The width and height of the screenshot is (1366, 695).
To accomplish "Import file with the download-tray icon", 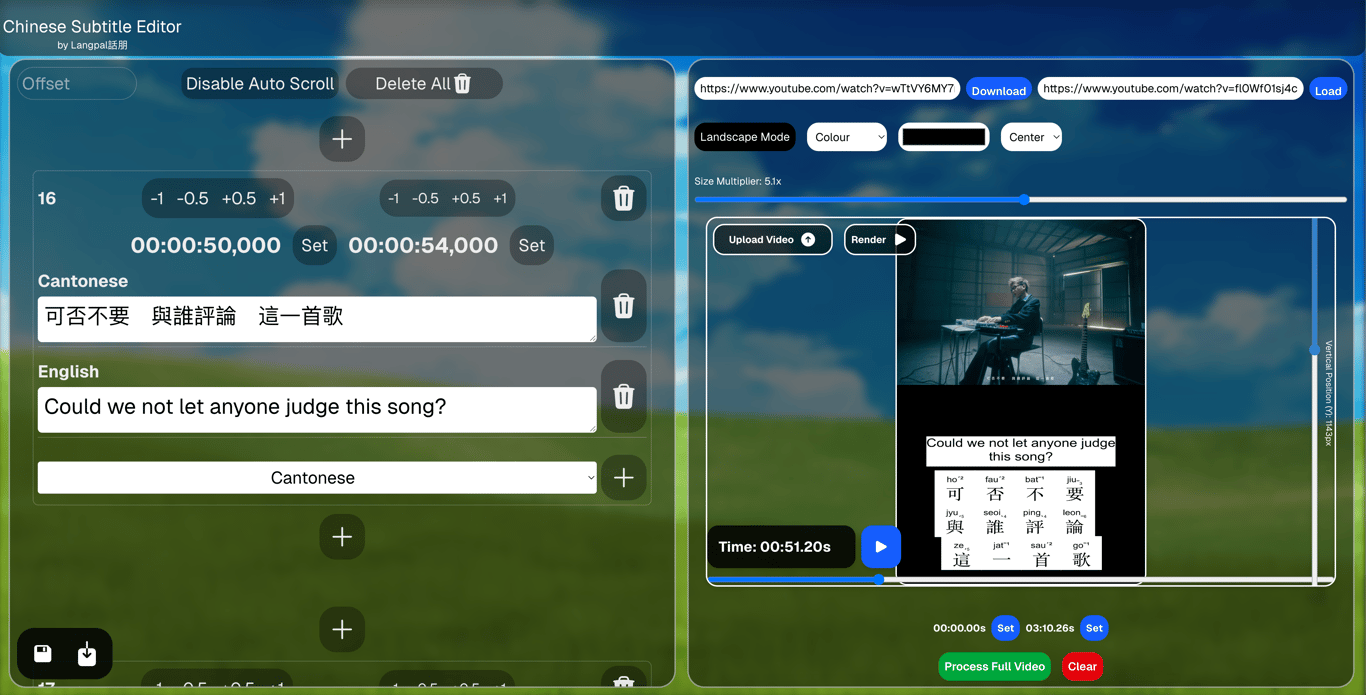I will (87, 654).
